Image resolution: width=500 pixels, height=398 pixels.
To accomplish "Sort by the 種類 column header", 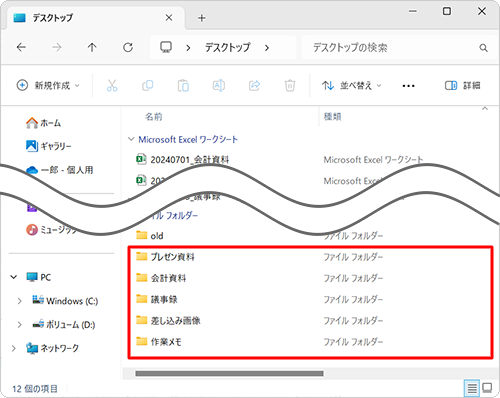I will (x=332, y=117).
